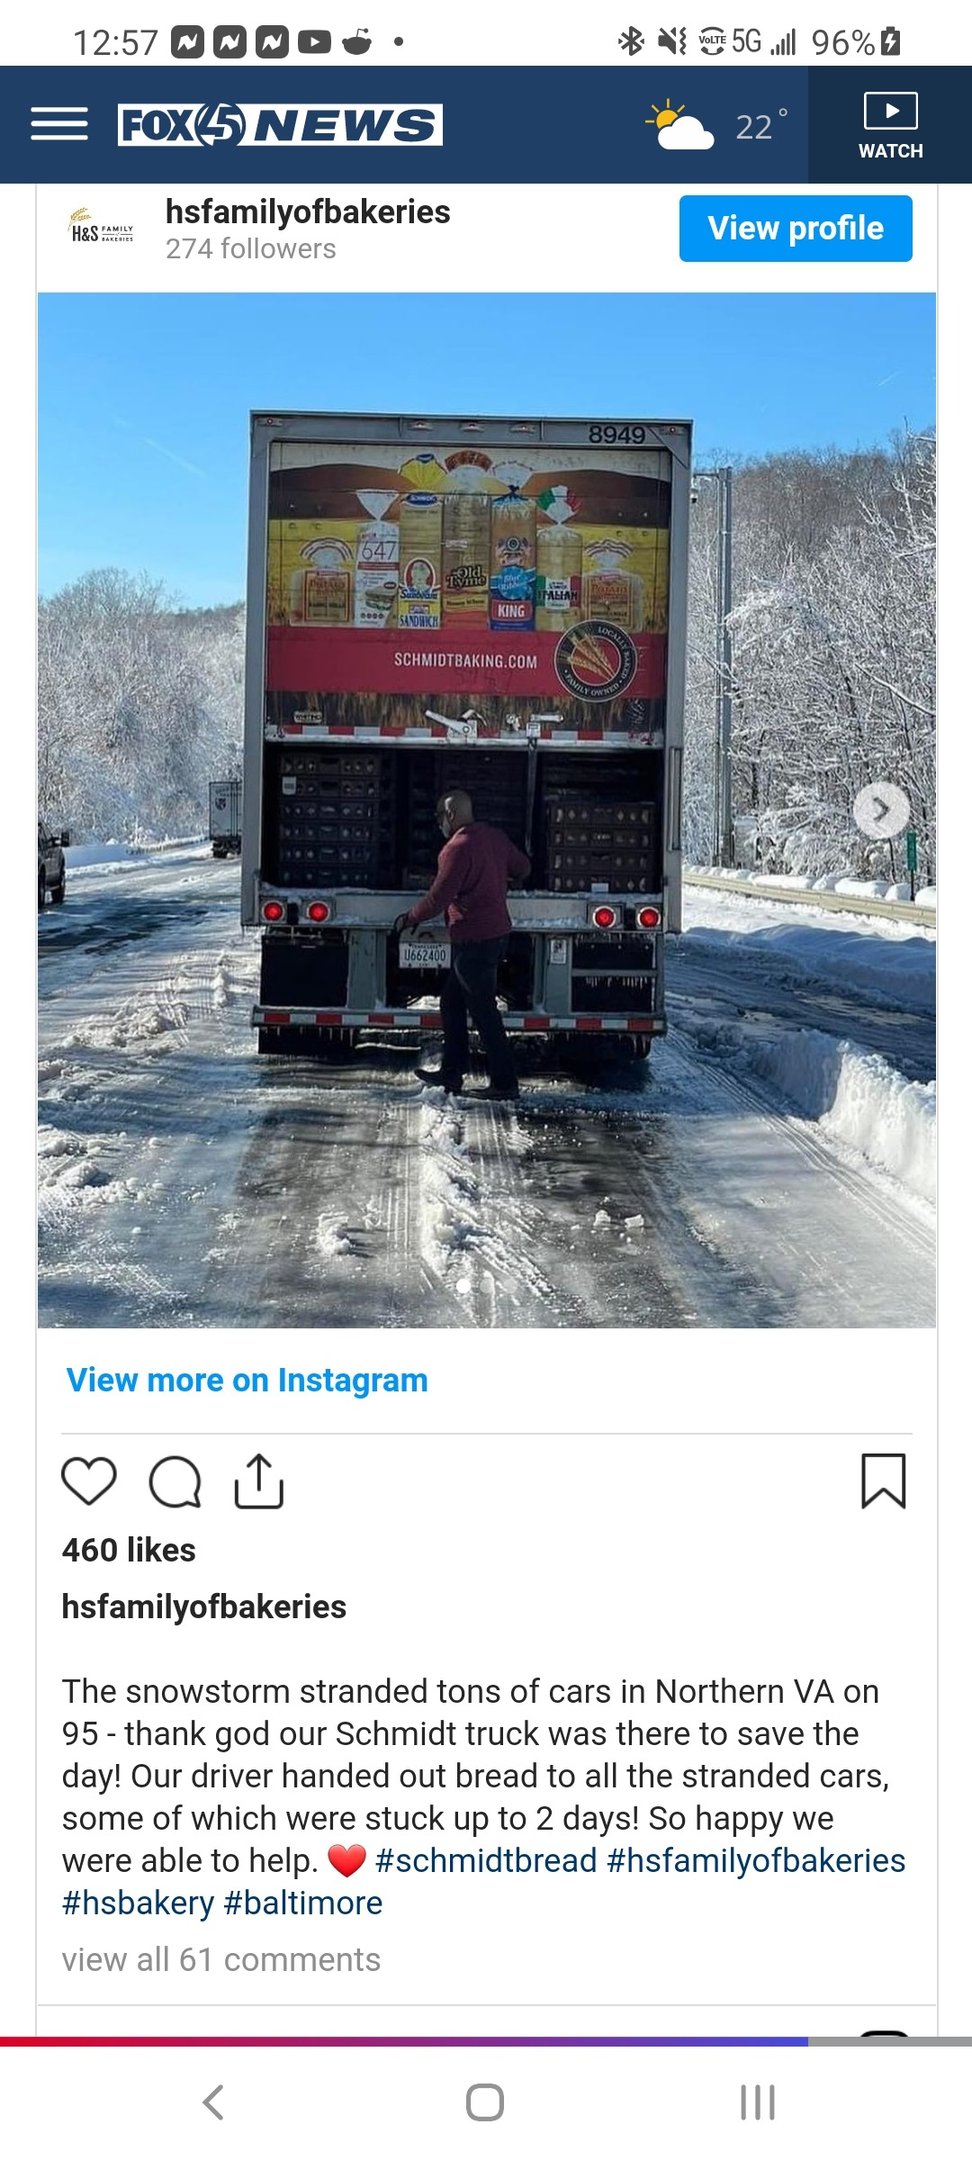Like the post with the heart icon

coord(89,1481)
